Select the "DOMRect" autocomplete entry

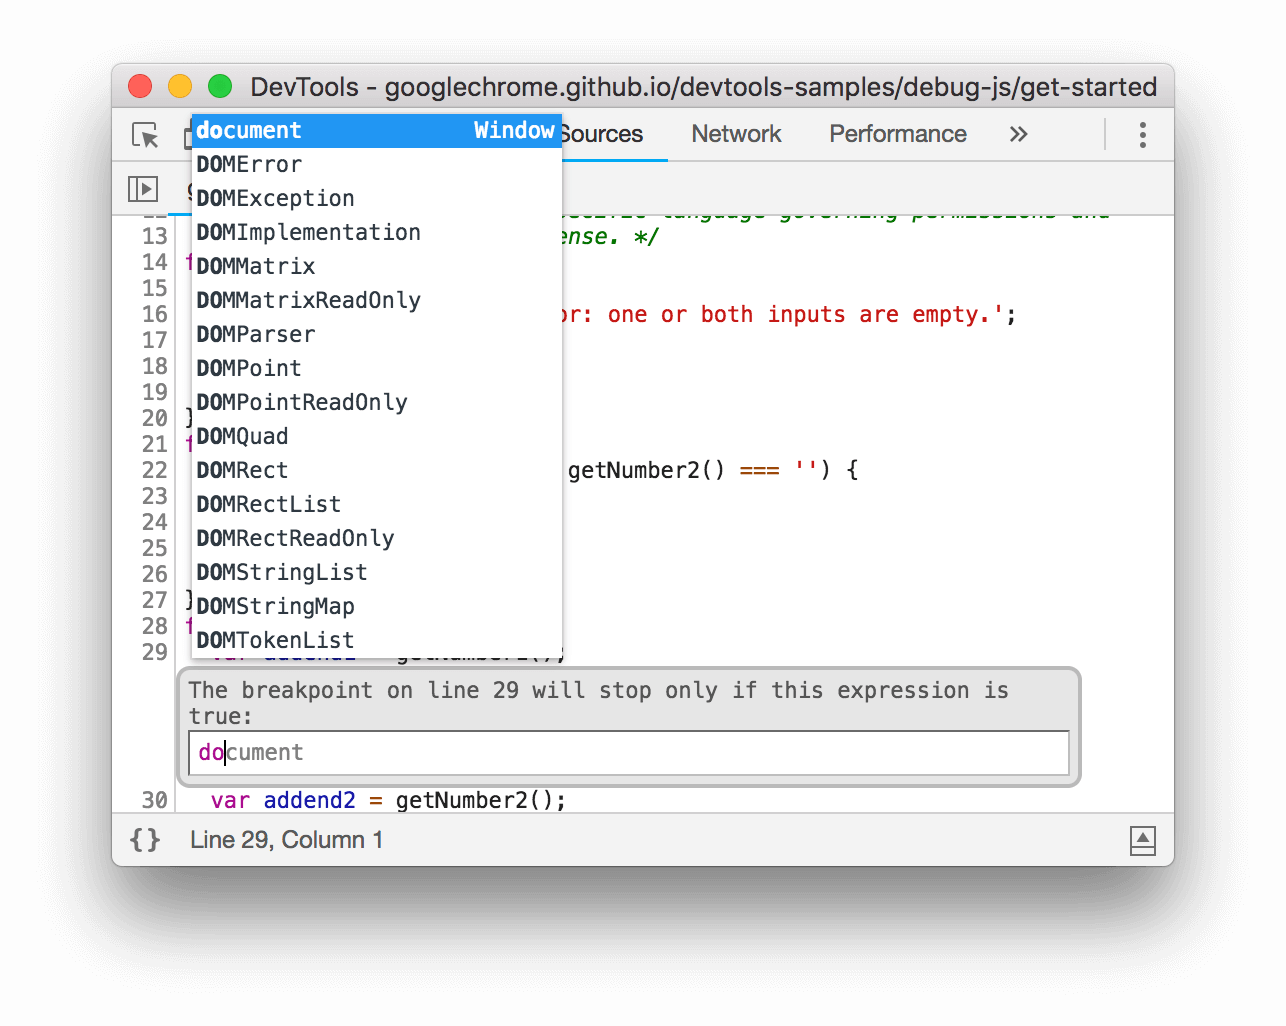click(242, 470)
